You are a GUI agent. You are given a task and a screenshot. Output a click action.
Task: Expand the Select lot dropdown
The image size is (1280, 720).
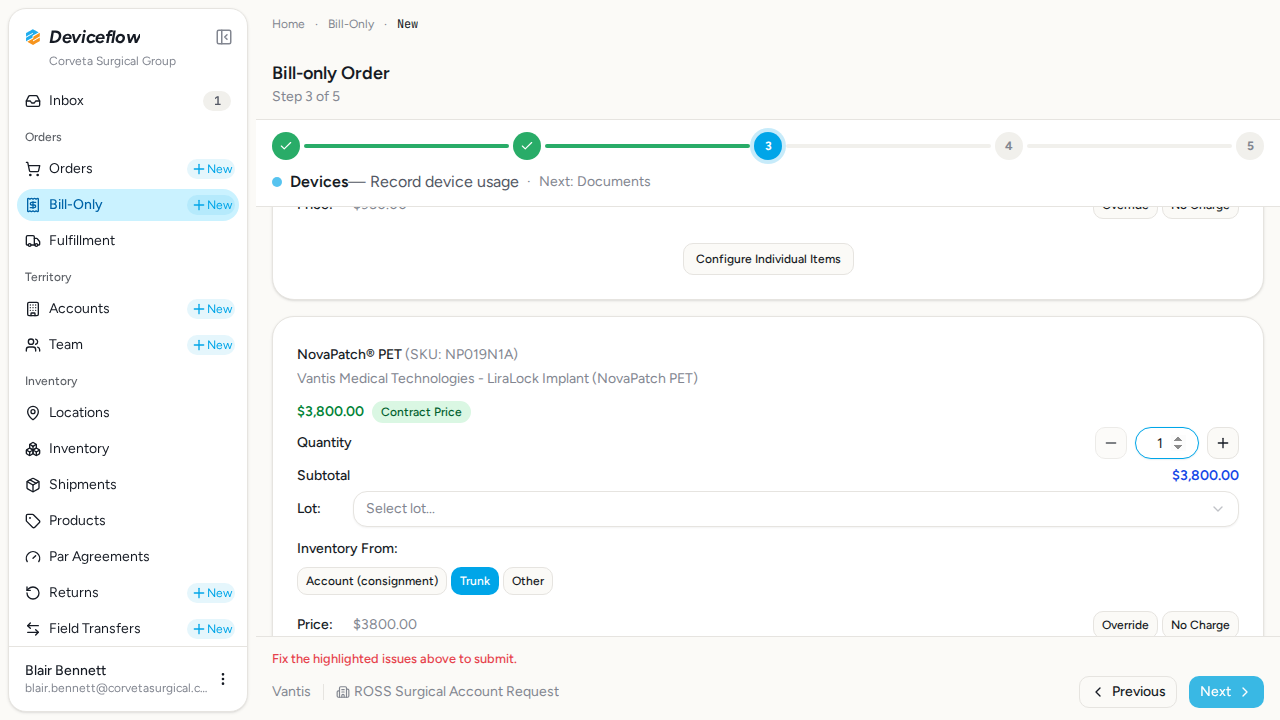click(x=796, y=509)
